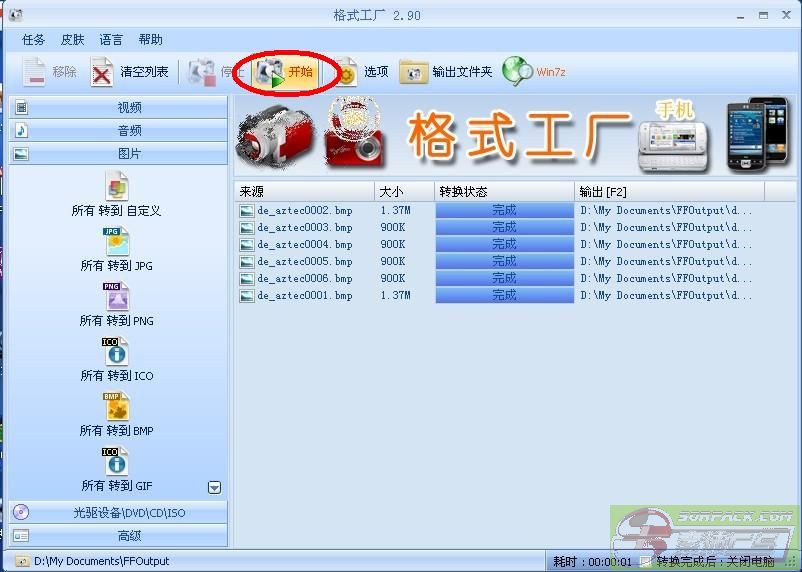Open the 任务 (Task) menu

click(x=34, y=40)
